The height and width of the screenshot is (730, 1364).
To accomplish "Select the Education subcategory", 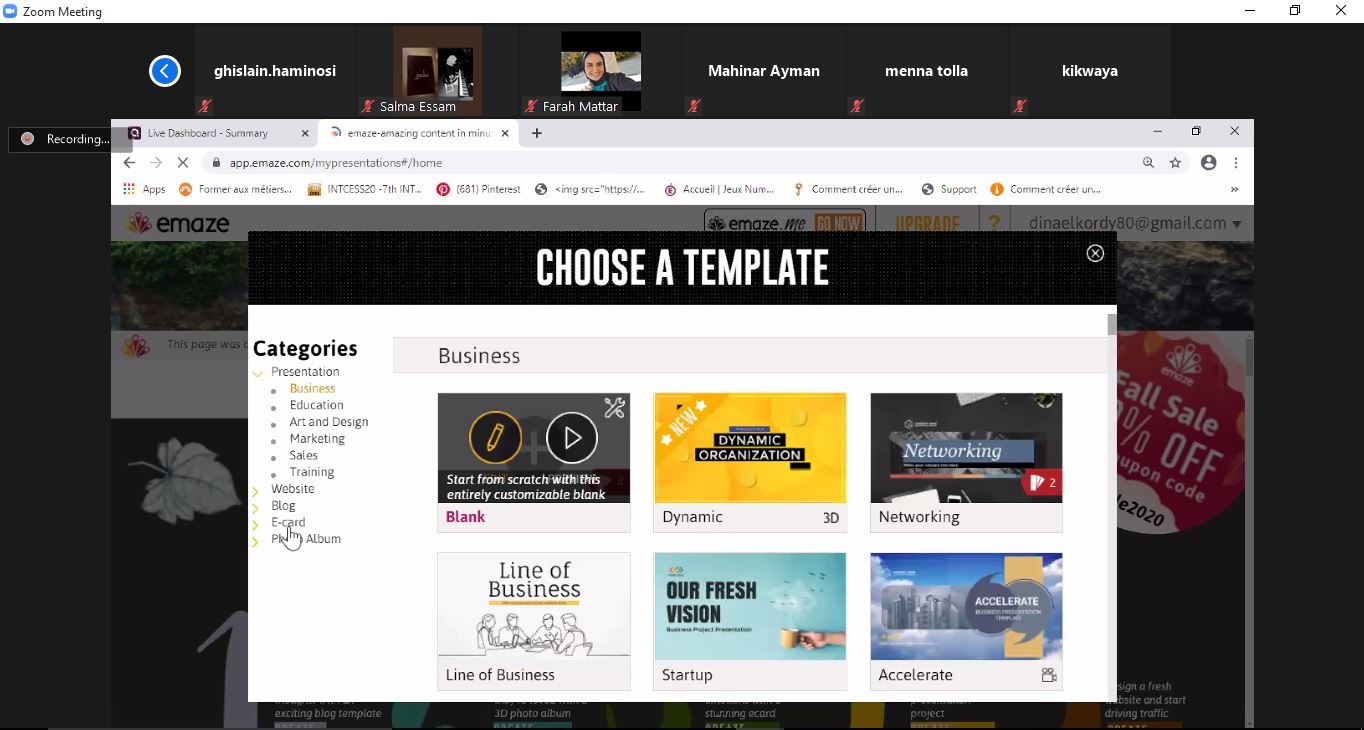I will click(x=316, y=405).
